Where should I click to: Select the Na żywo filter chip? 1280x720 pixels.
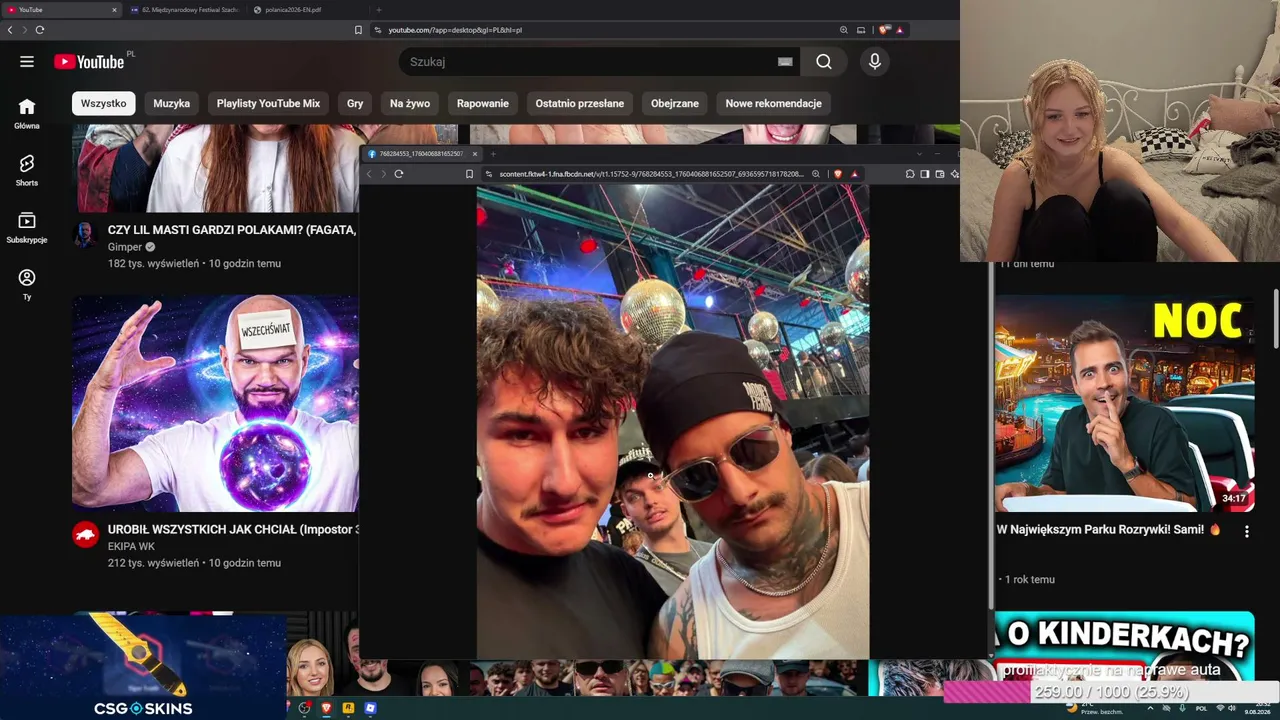click(410, 103)
